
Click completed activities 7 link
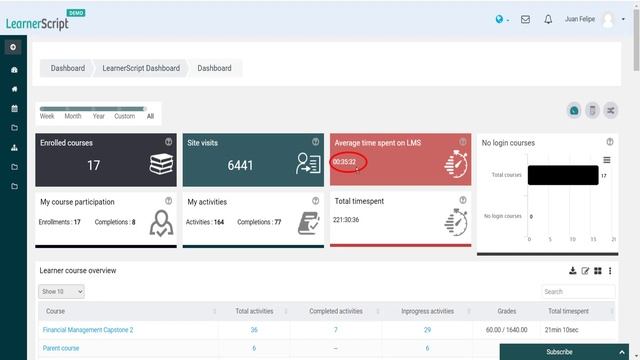(x=336, y=330)
